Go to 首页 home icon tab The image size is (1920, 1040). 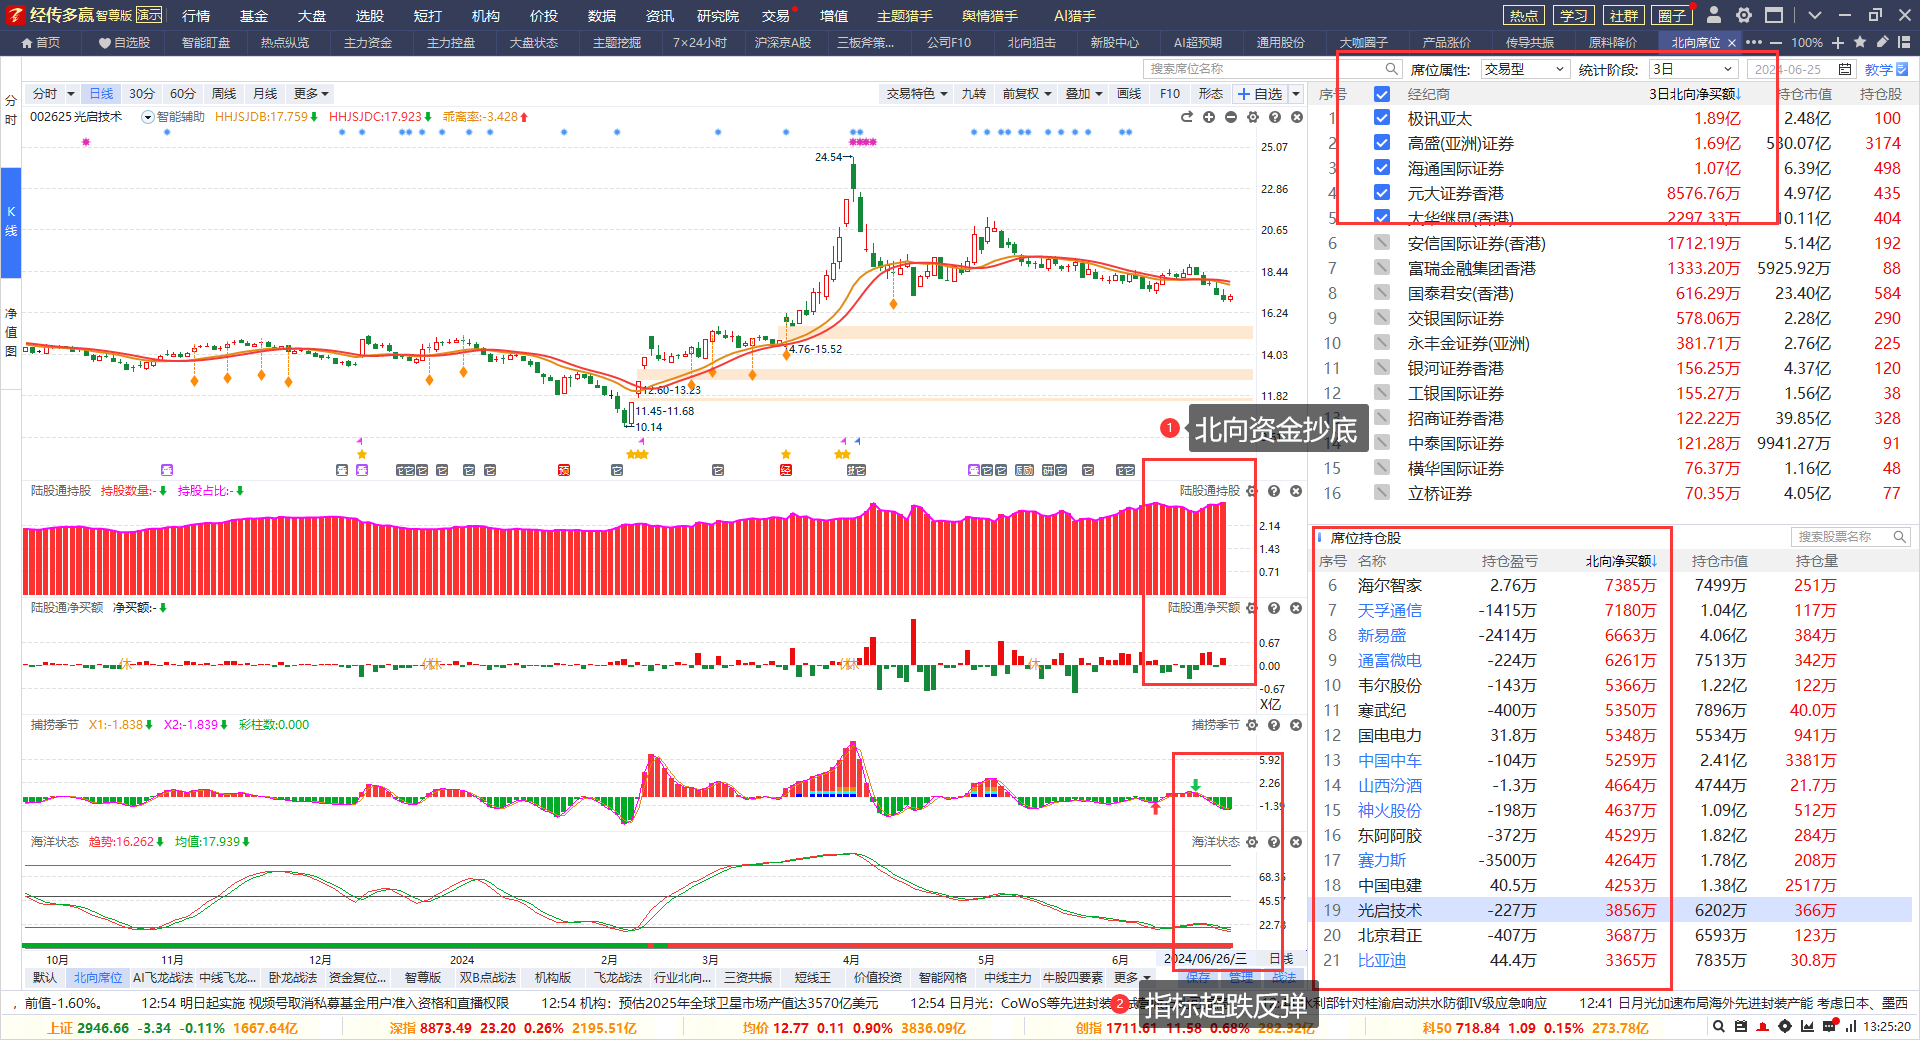pos(41,43)
